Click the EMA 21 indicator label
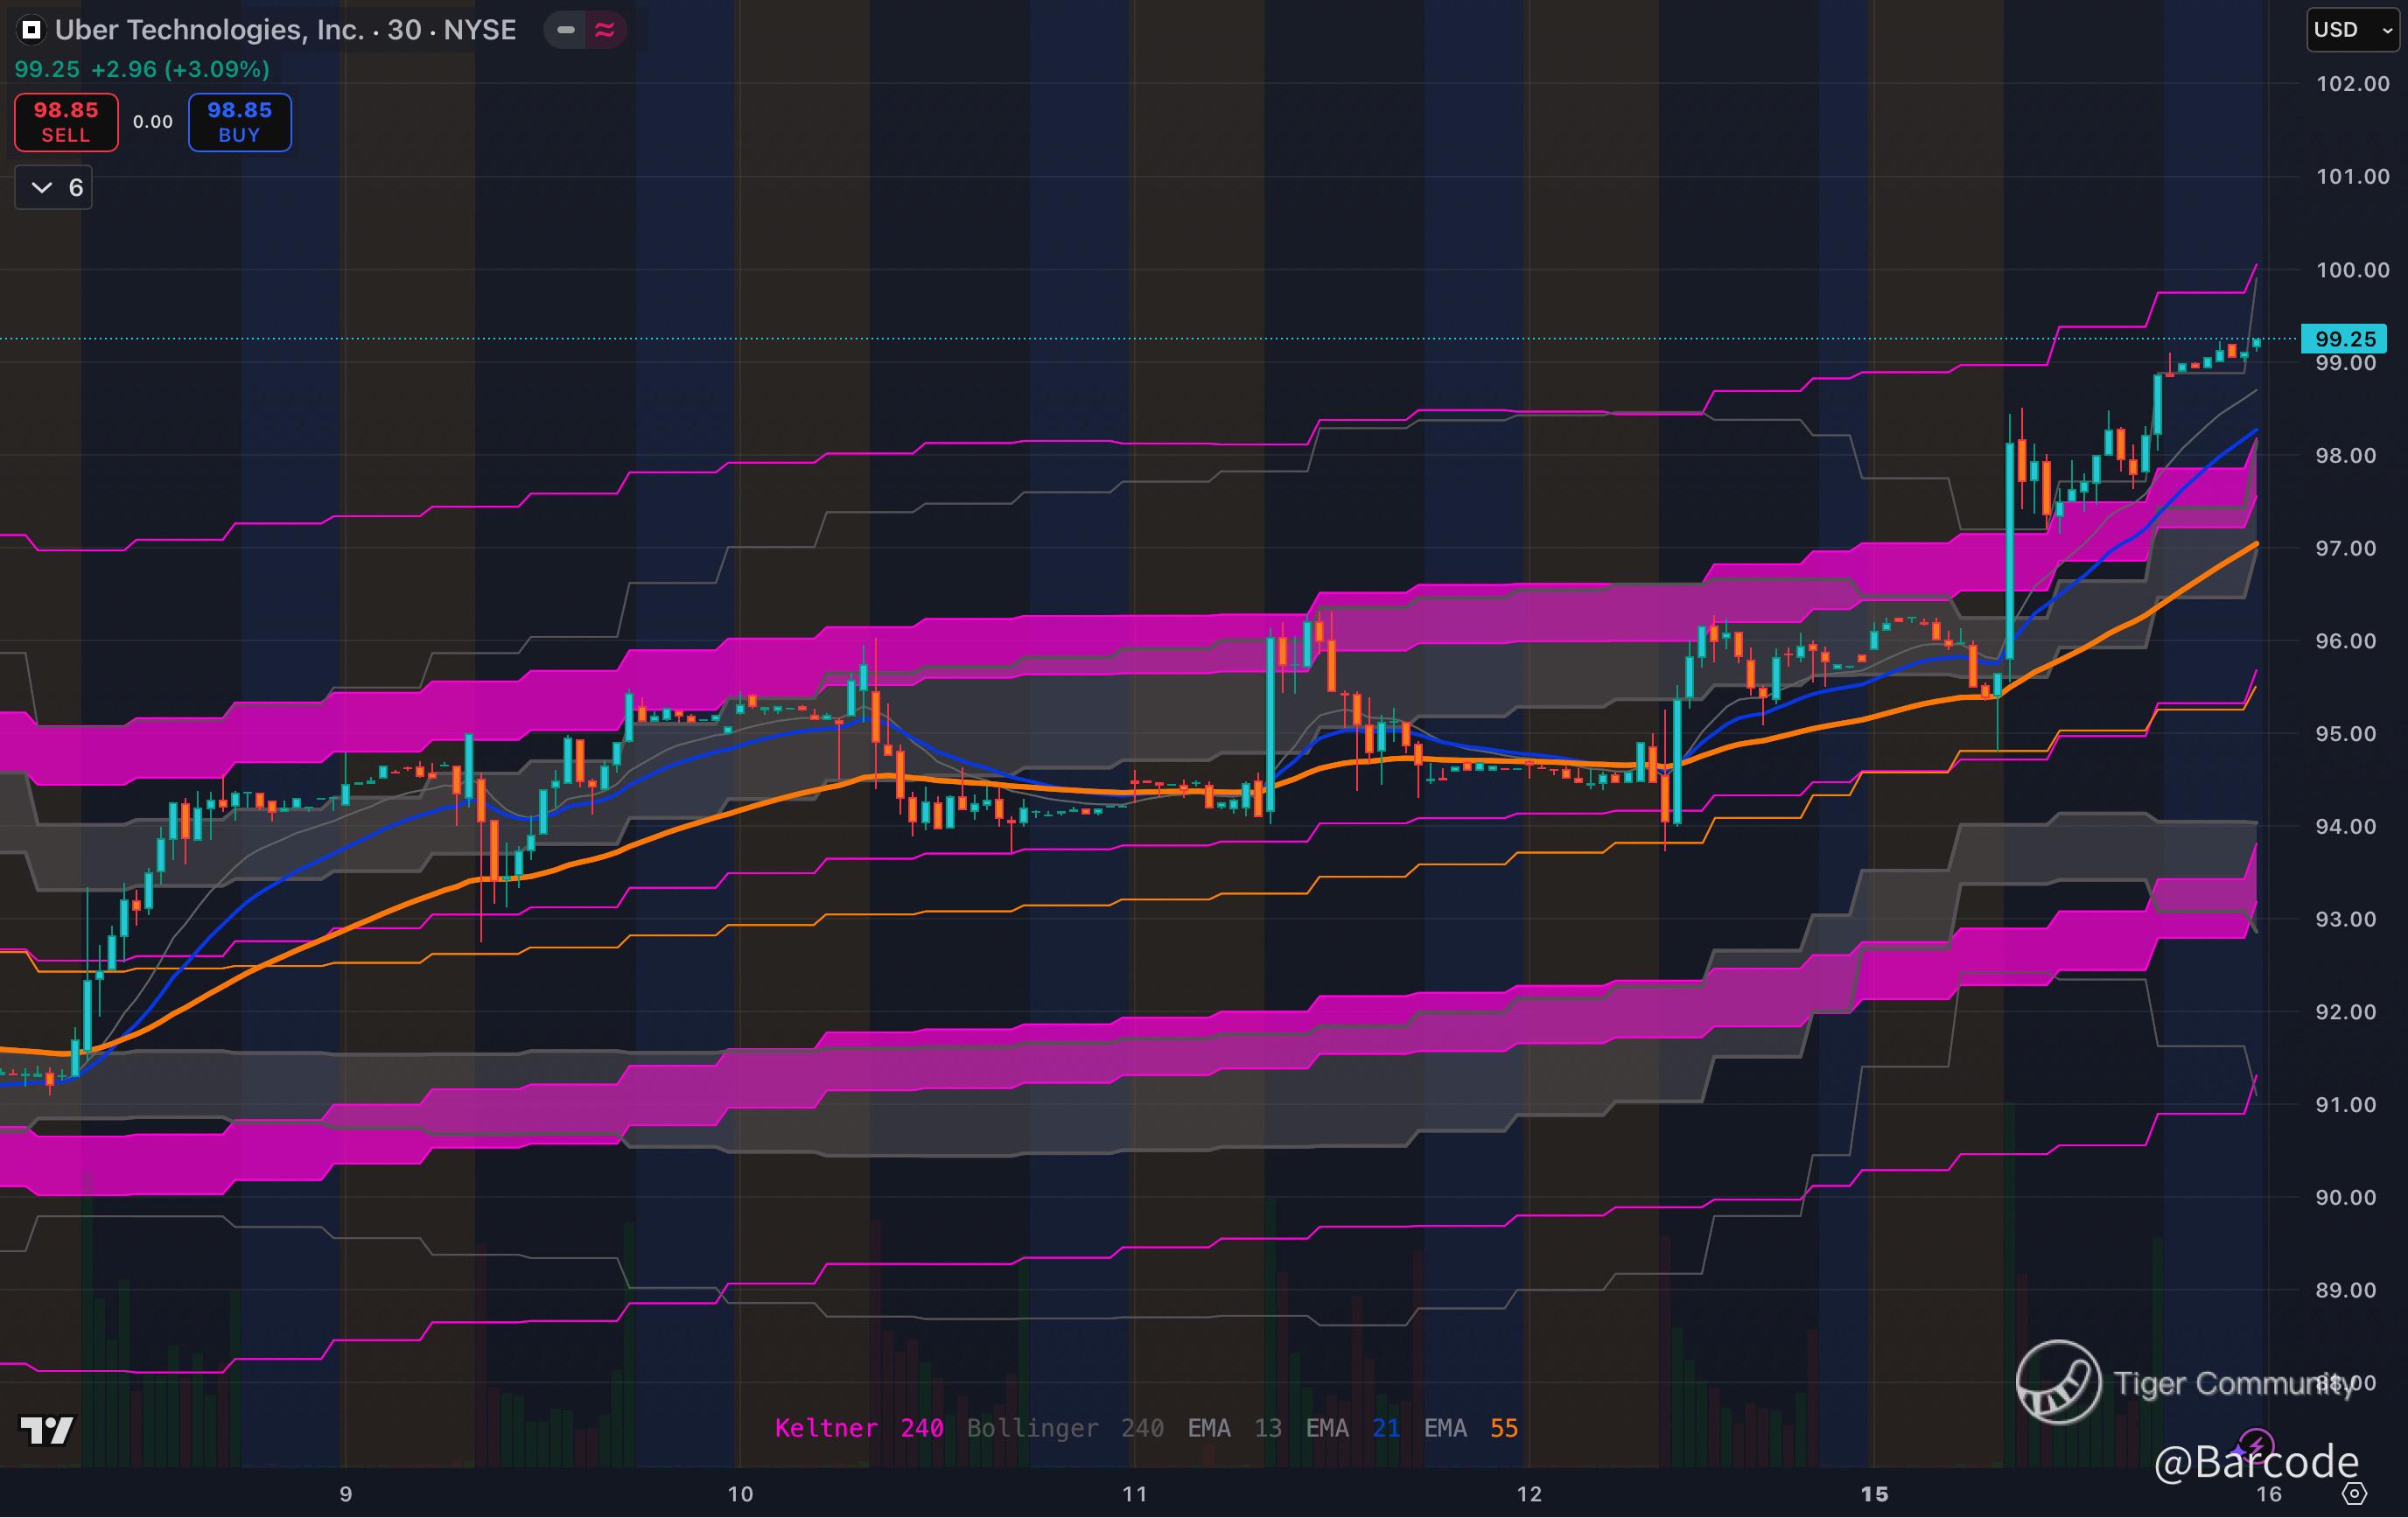The height and width of the screenshot is (1518, 2408). point(1352,1428)
